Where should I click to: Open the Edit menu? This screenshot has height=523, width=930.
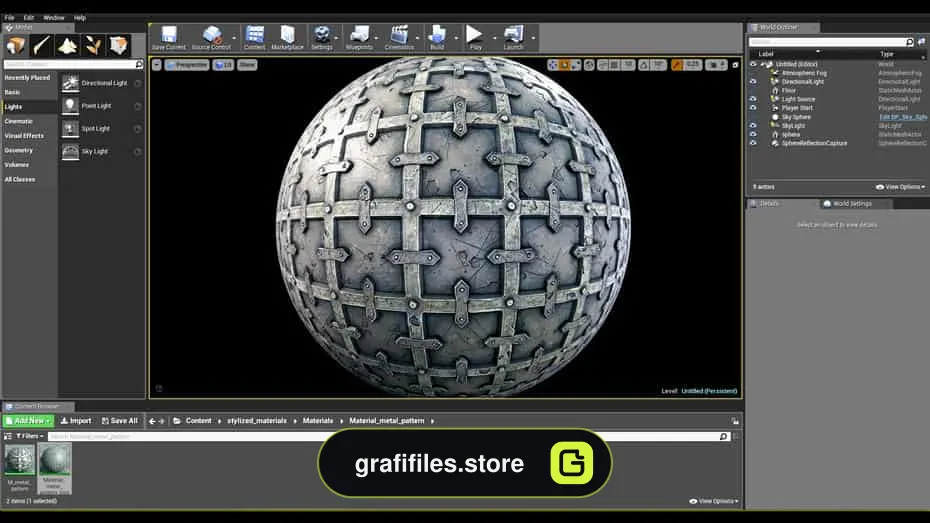28,18
